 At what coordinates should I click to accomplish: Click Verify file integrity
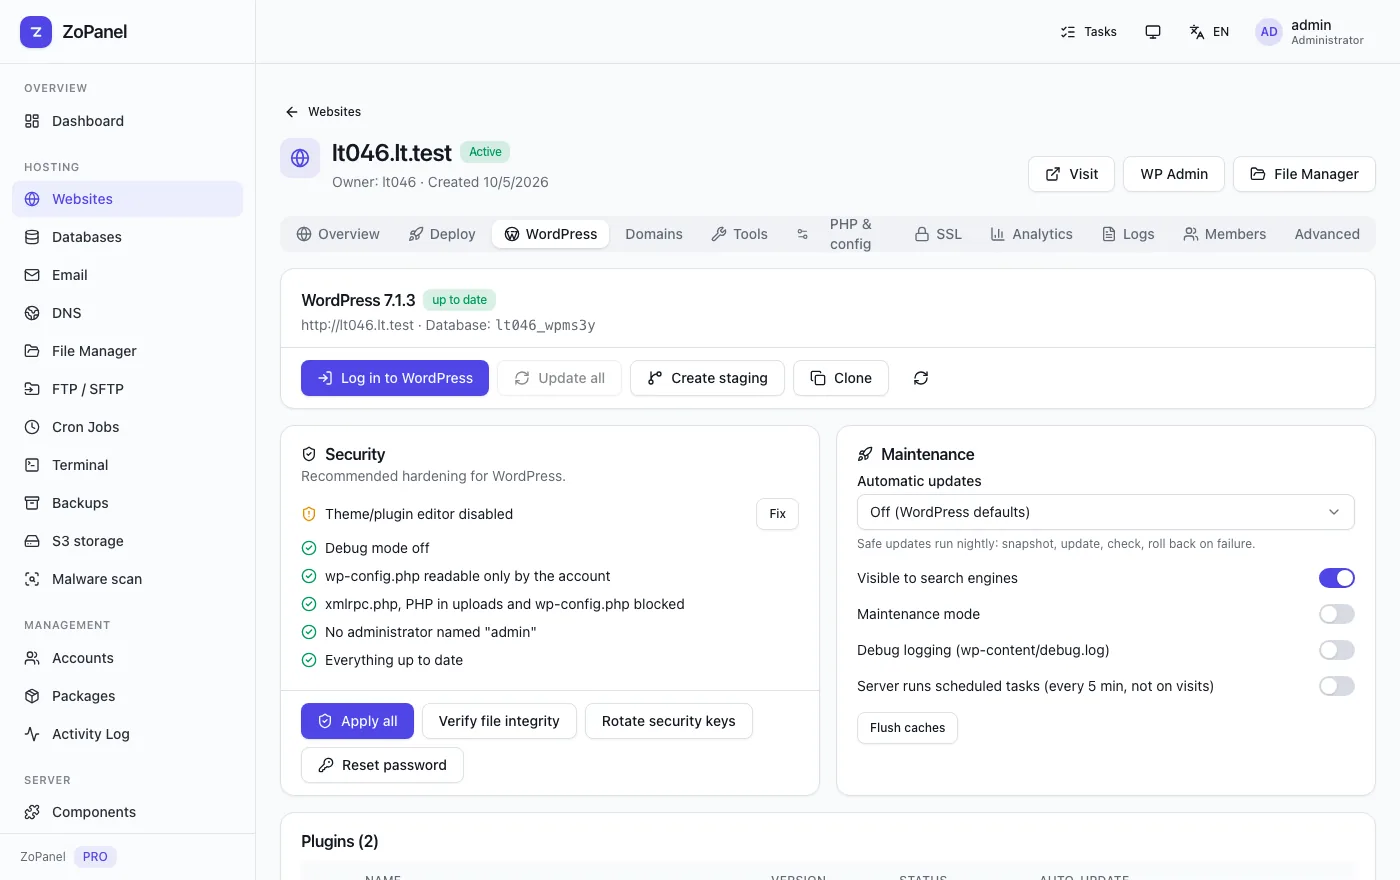pos(499,721)
